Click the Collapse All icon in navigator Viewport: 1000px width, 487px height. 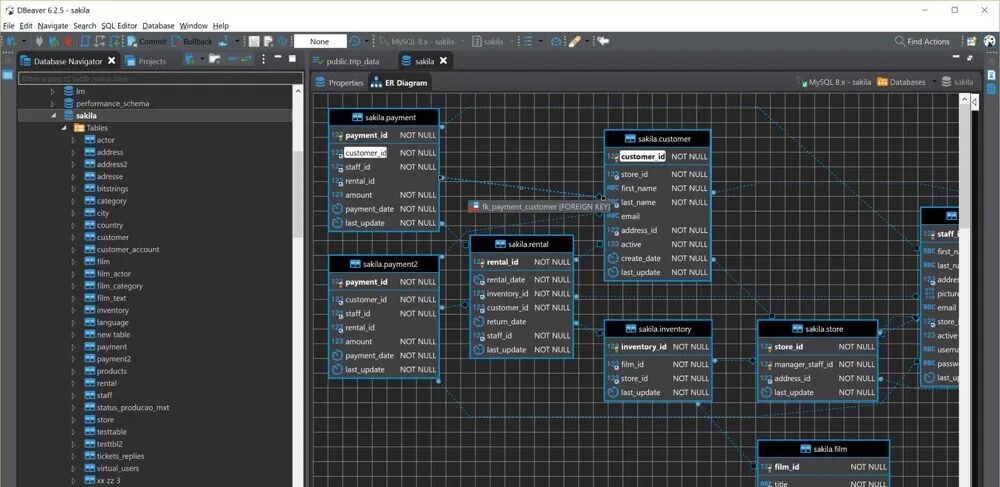(232, 59)
